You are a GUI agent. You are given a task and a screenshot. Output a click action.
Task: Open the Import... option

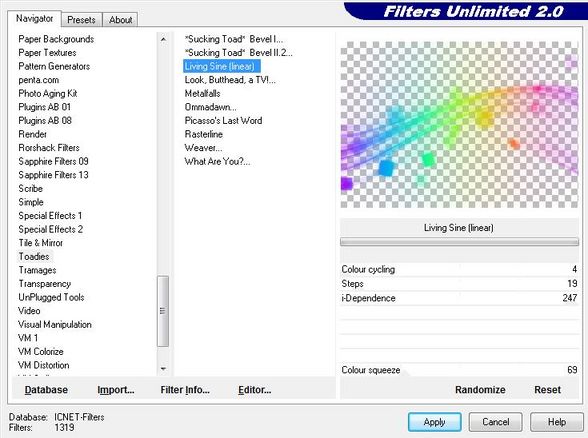(116, 390)
